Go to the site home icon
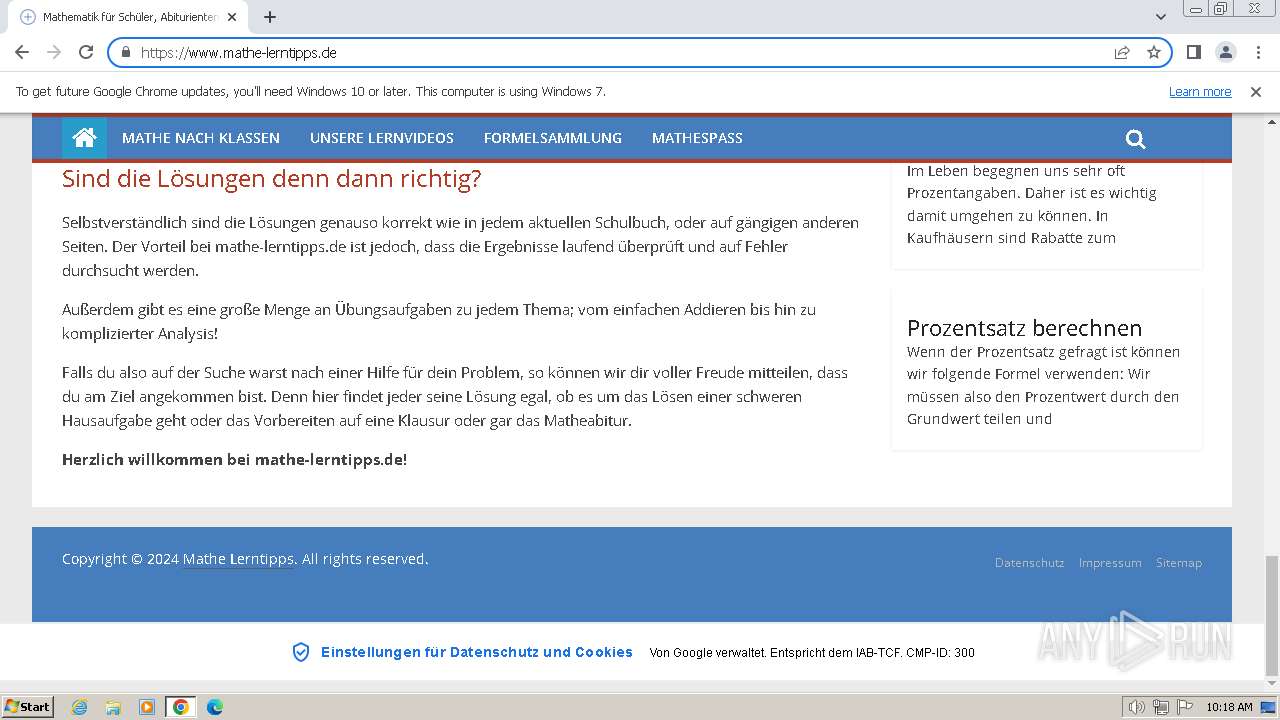 (x=84, y=138)
